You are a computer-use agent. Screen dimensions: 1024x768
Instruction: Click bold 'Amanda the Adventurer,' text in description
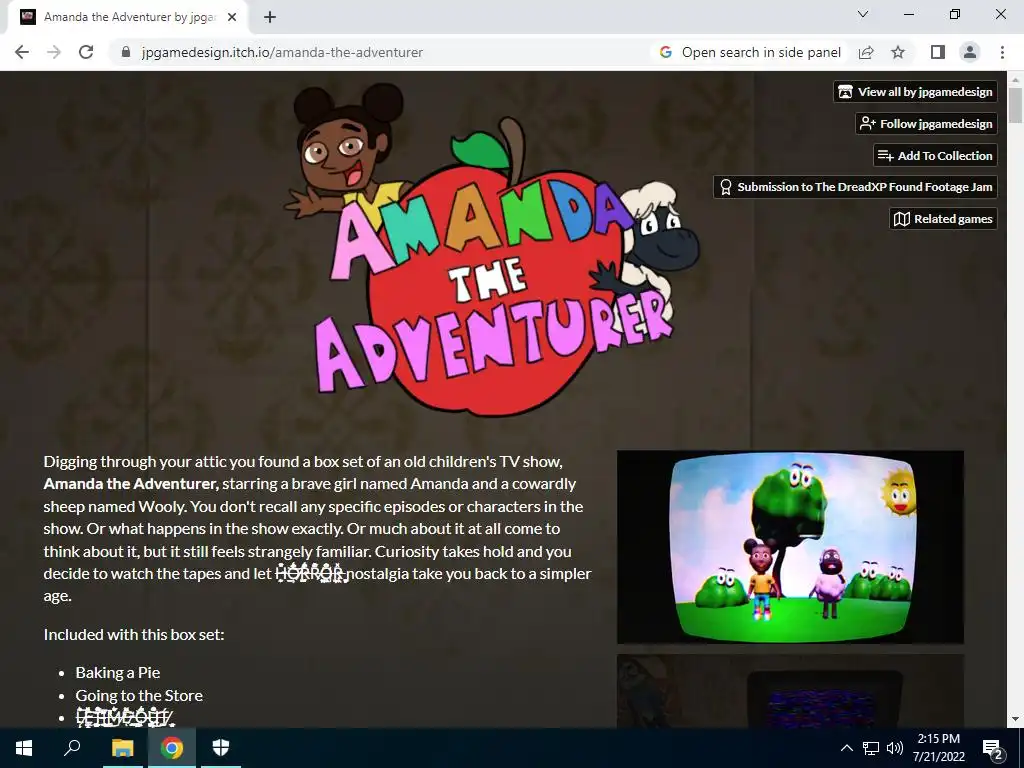pyautogui.click(x=131, y=484)
